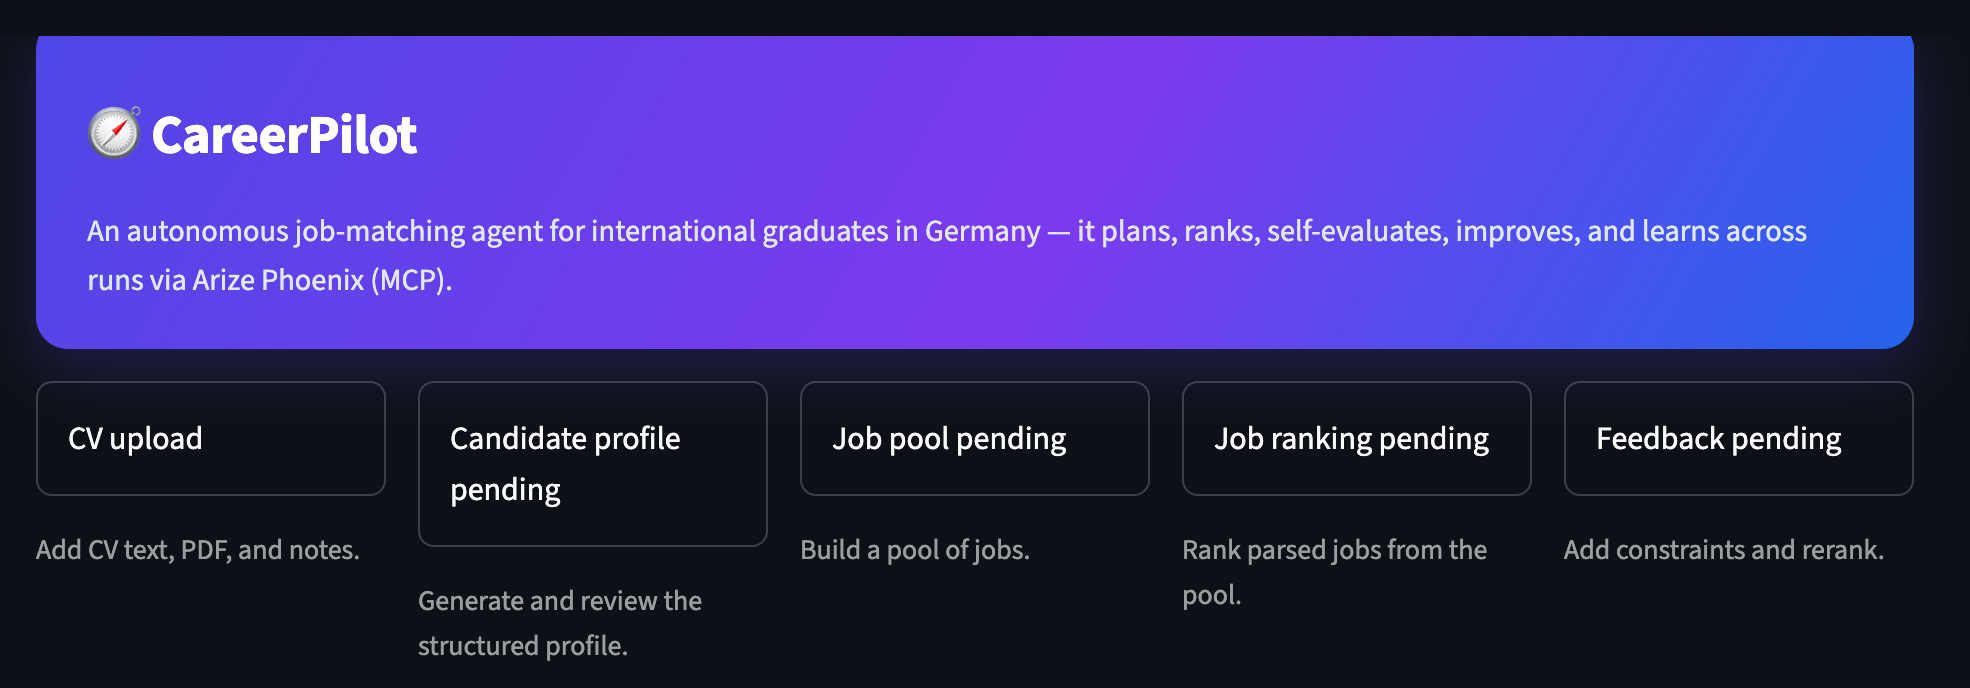
Task: Click the CareerPilot compass logo icon
Action: 114,133
